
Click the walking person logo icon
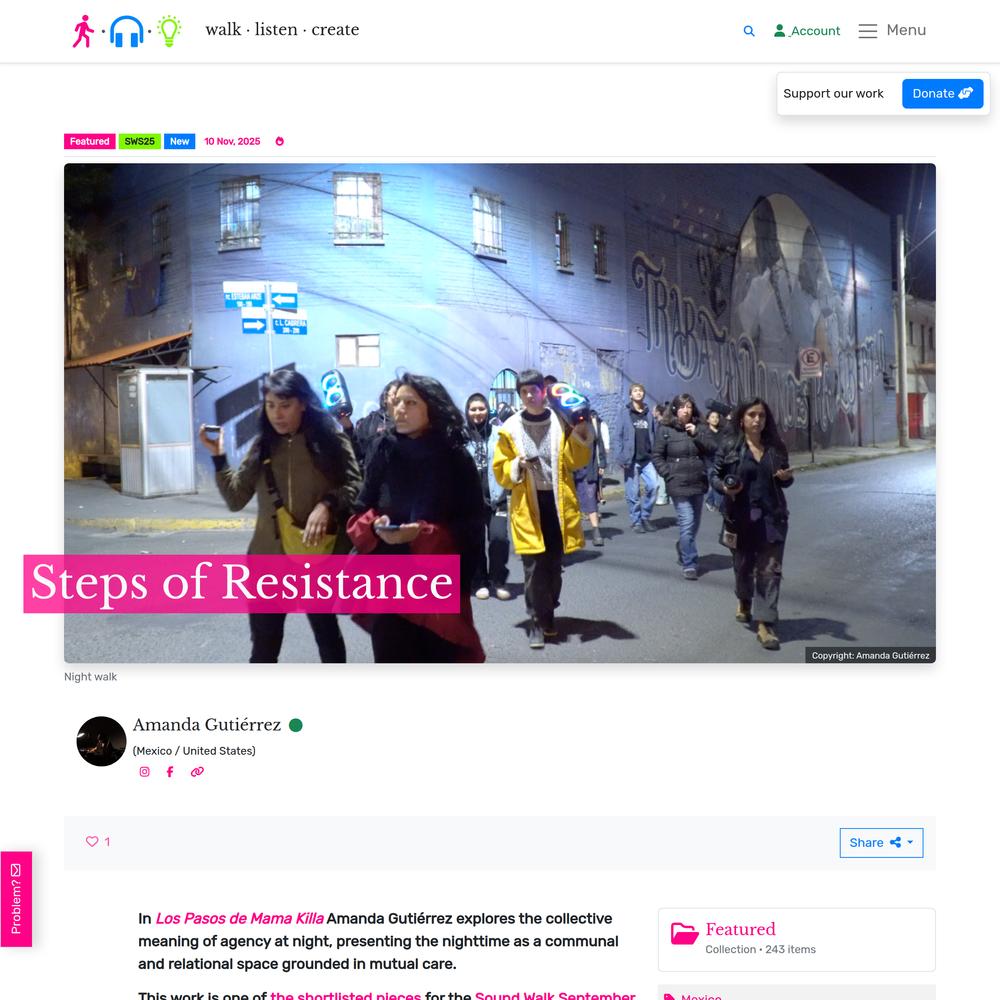(x=83, y=31)
